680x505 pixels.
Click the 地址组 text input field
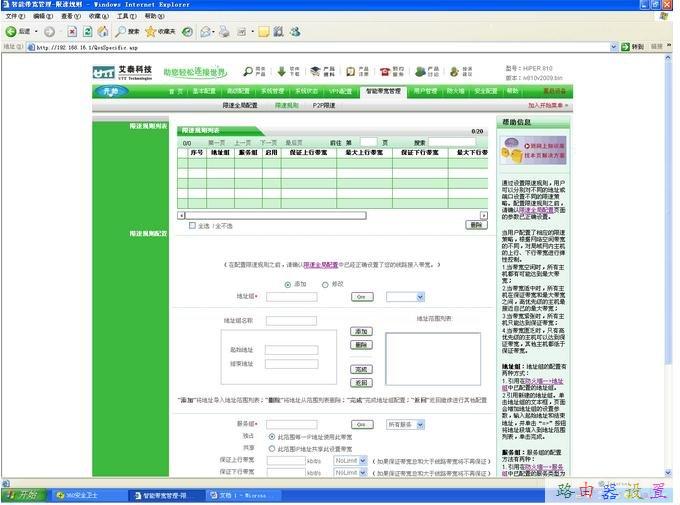click(x=291, y=297)
